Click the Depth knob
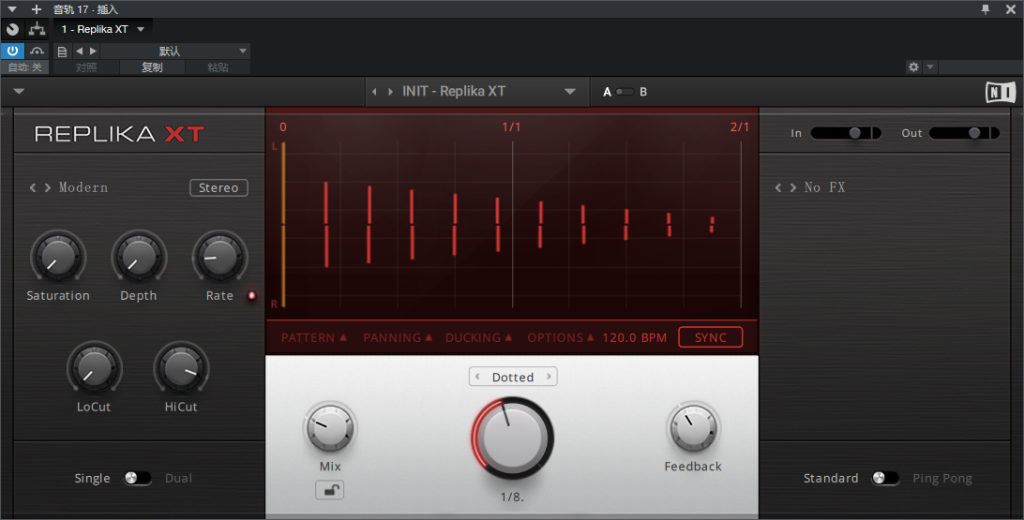The height and width of the screenshot is (520, 1024). pos(138,257)
